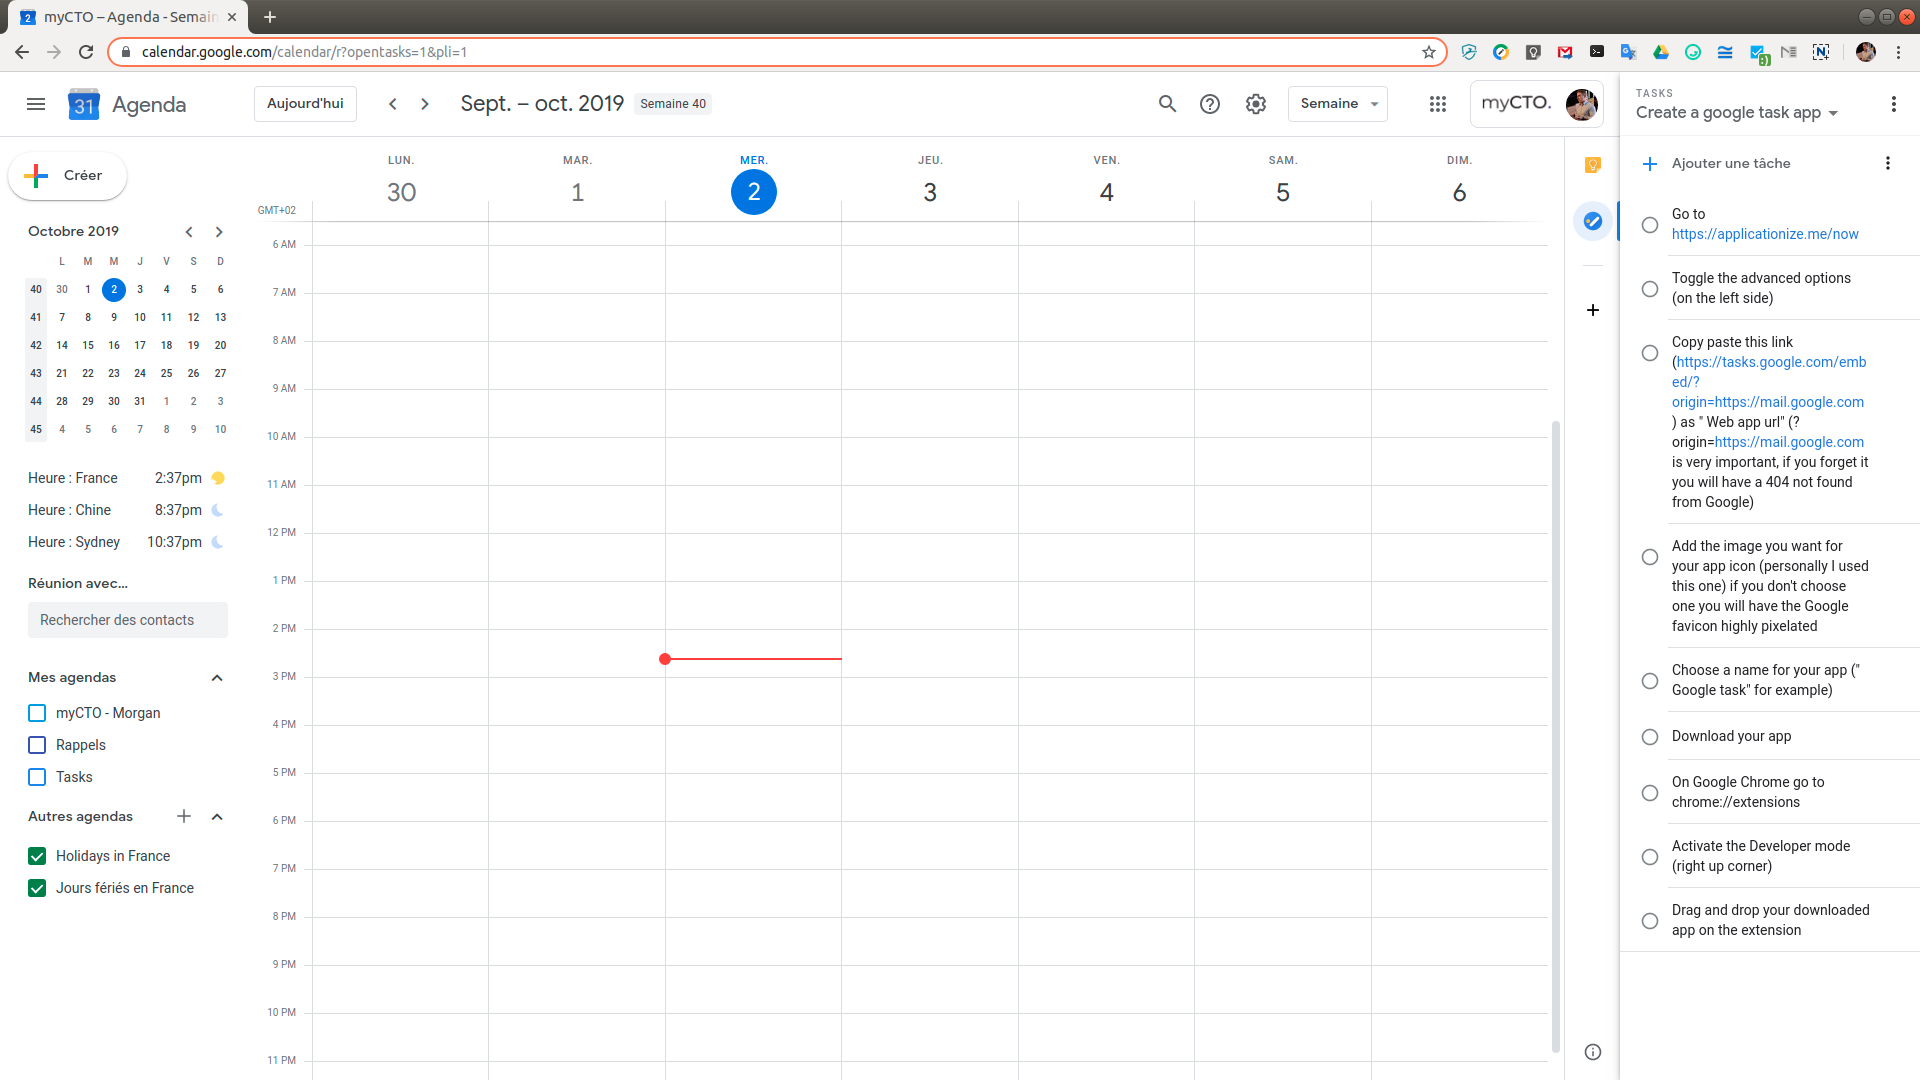Image resolution: width=1920 pixels, height=1080 pixels.
Task: Open the Google apps grid
Action: tap(1438, 104)
